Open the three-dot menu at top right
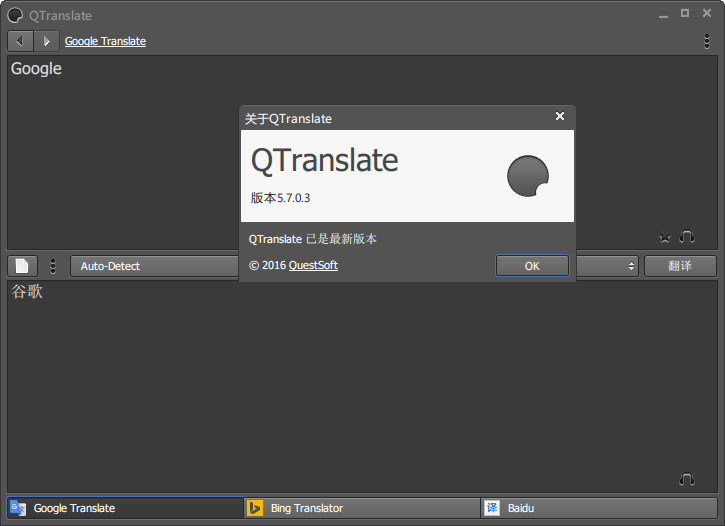 pyautogui.click(x=707, y=41)
